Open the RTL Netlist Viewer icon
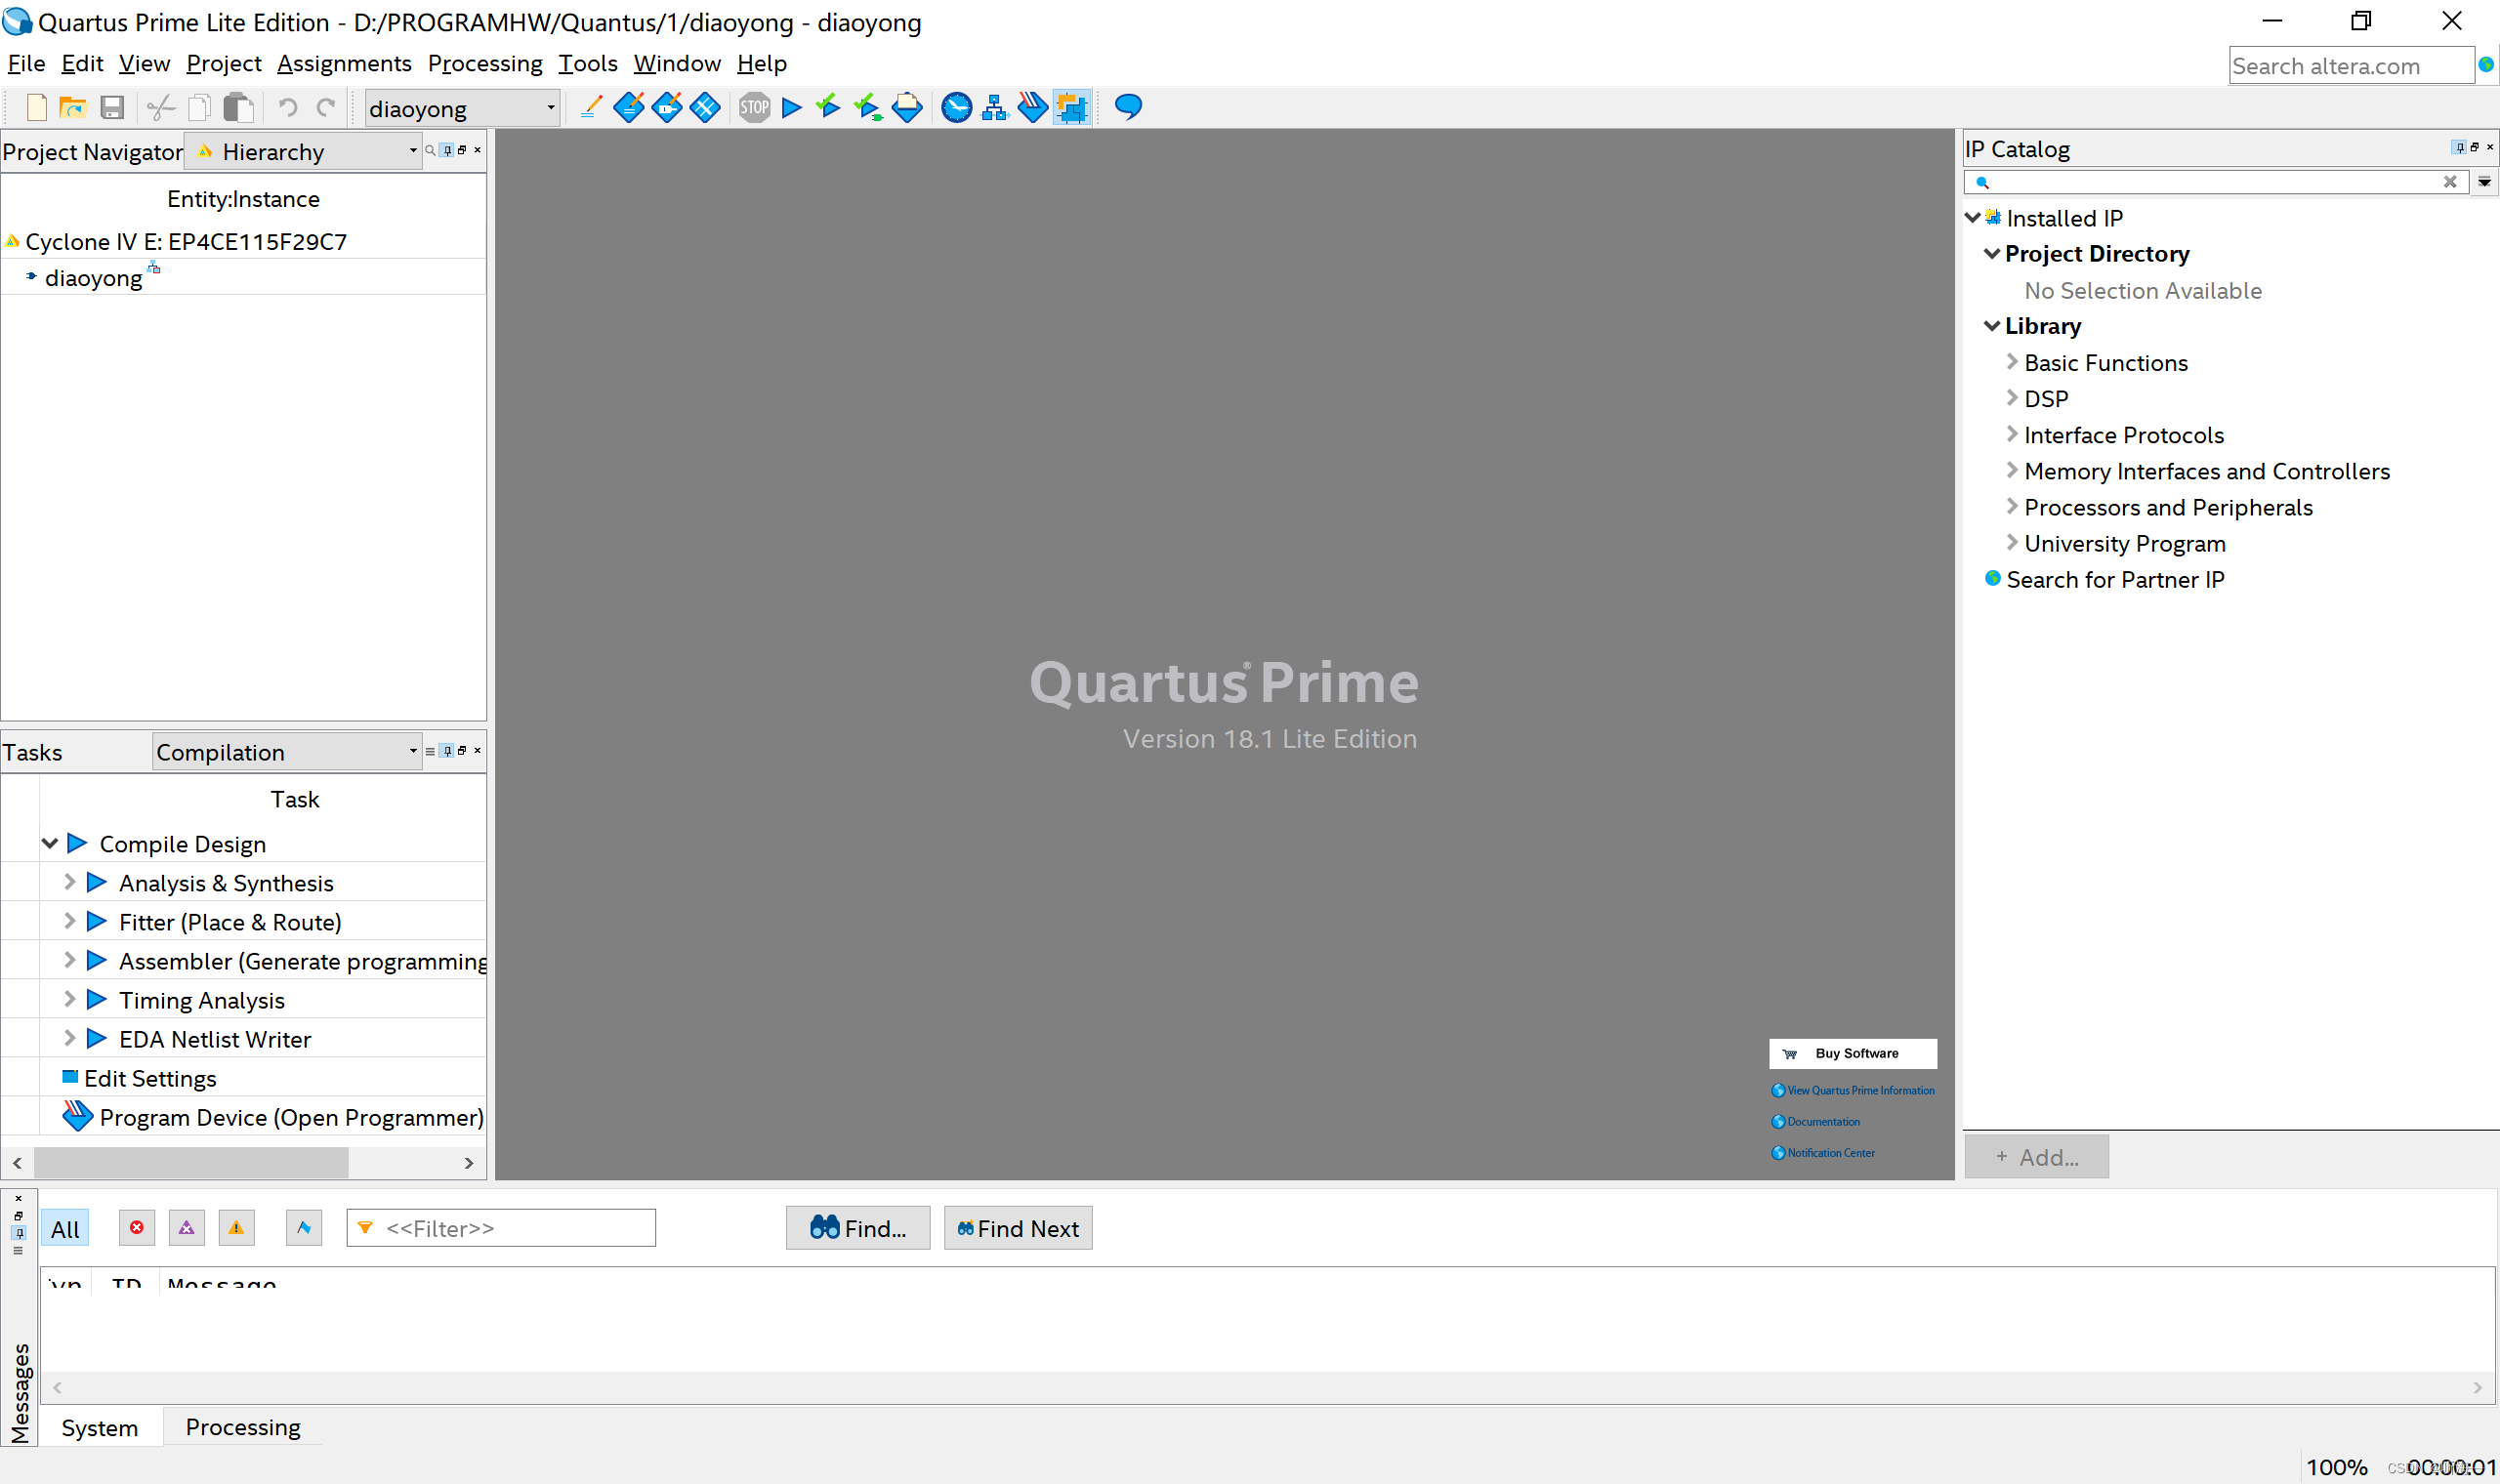This screenshot has height=1484, width=2500. tap(994, 107)
